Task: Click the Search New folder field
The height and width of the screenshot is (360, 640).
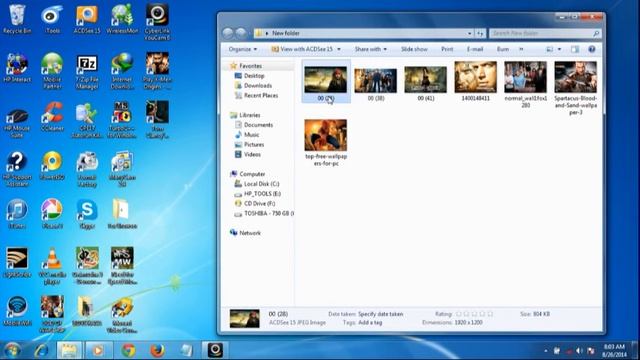Action: click(x=544, y=33)
